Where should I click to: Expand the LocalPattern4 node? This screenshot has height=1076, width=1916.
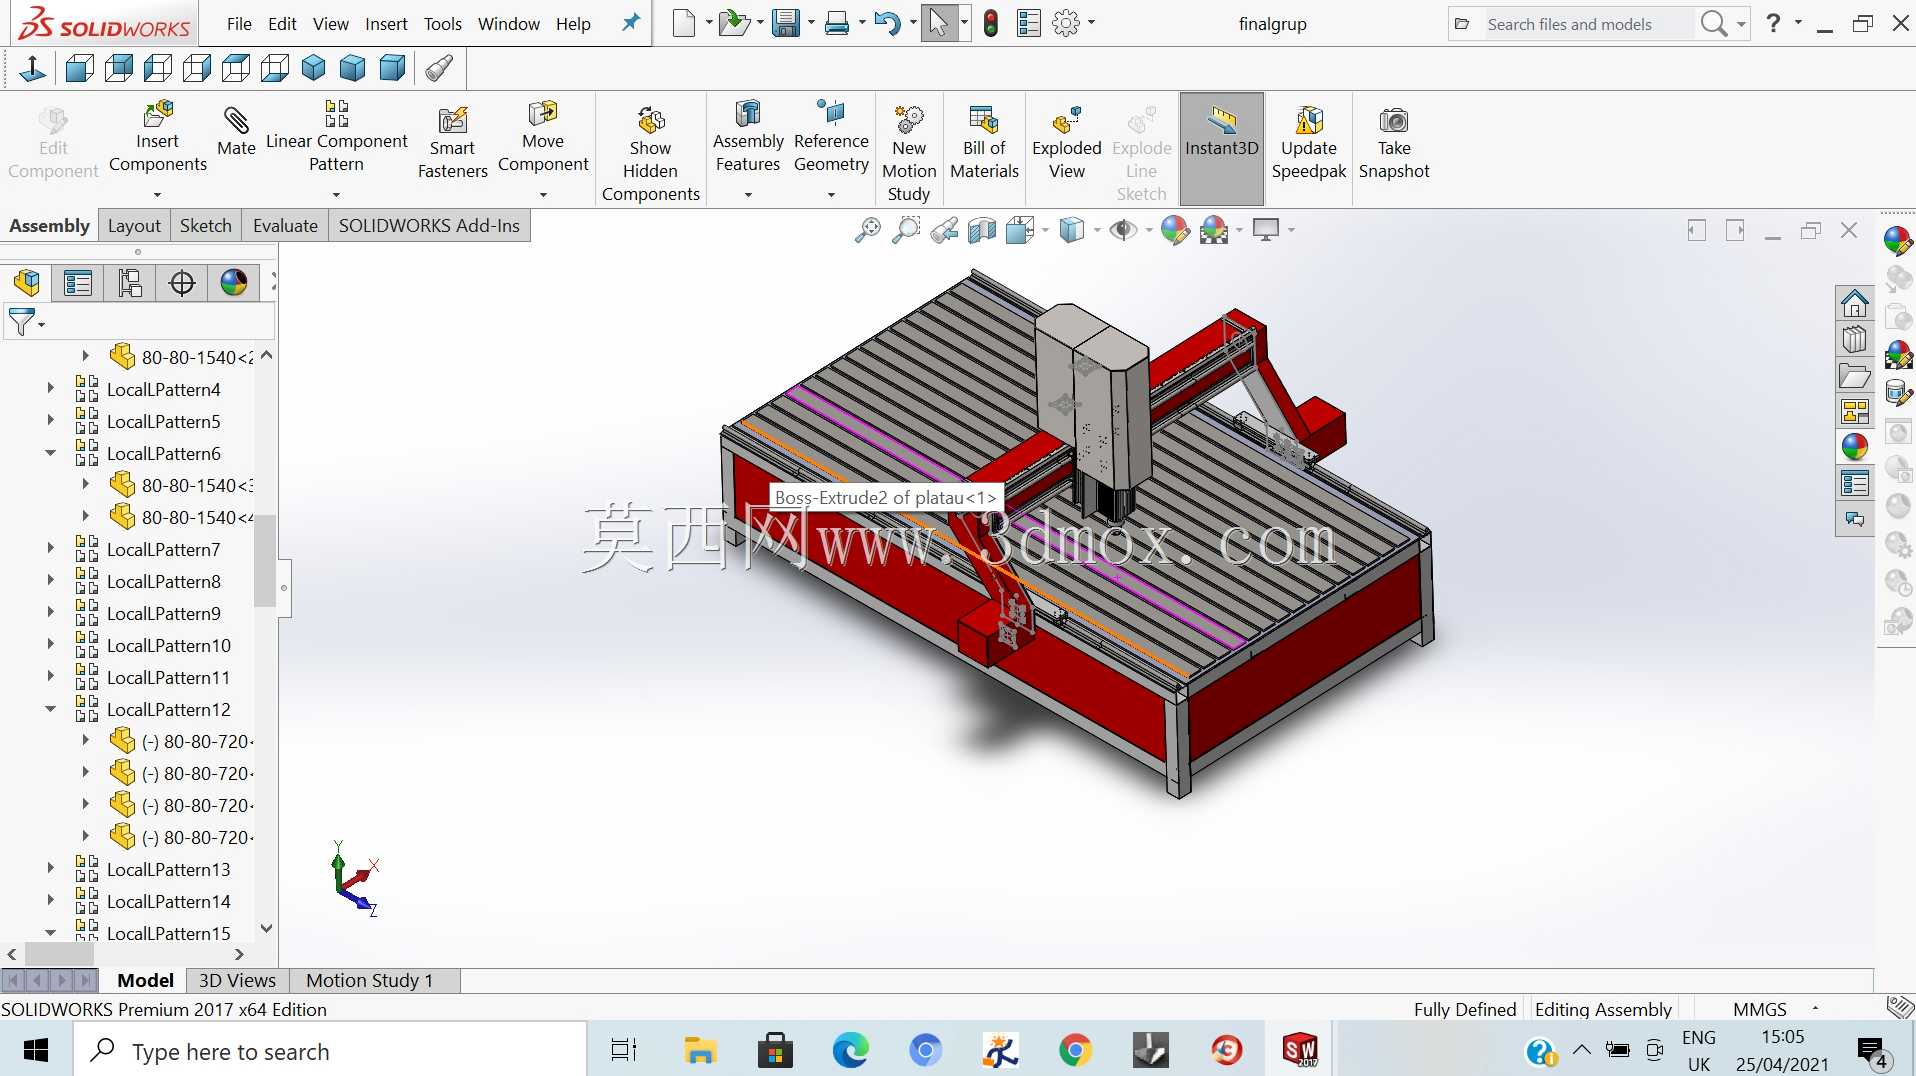pyautogui.click(x=50, y=388)
